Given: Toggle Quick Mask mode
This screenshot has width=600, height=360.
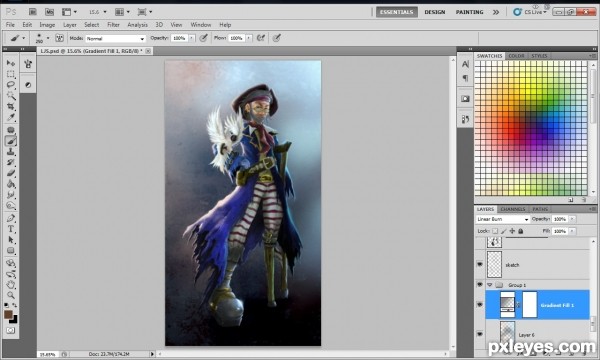Looking at the screenshot, I should 11,330.
